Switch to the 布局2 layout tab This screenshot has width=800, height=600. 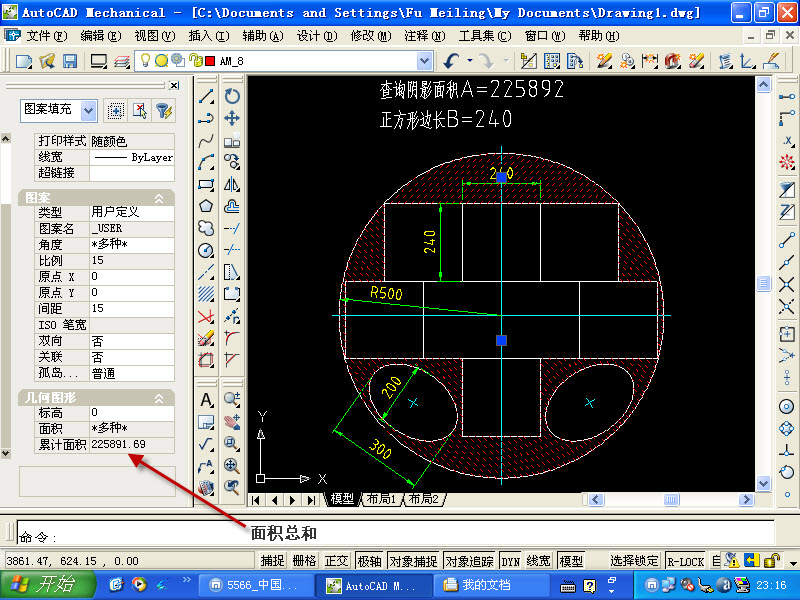[x=423, y=499]
